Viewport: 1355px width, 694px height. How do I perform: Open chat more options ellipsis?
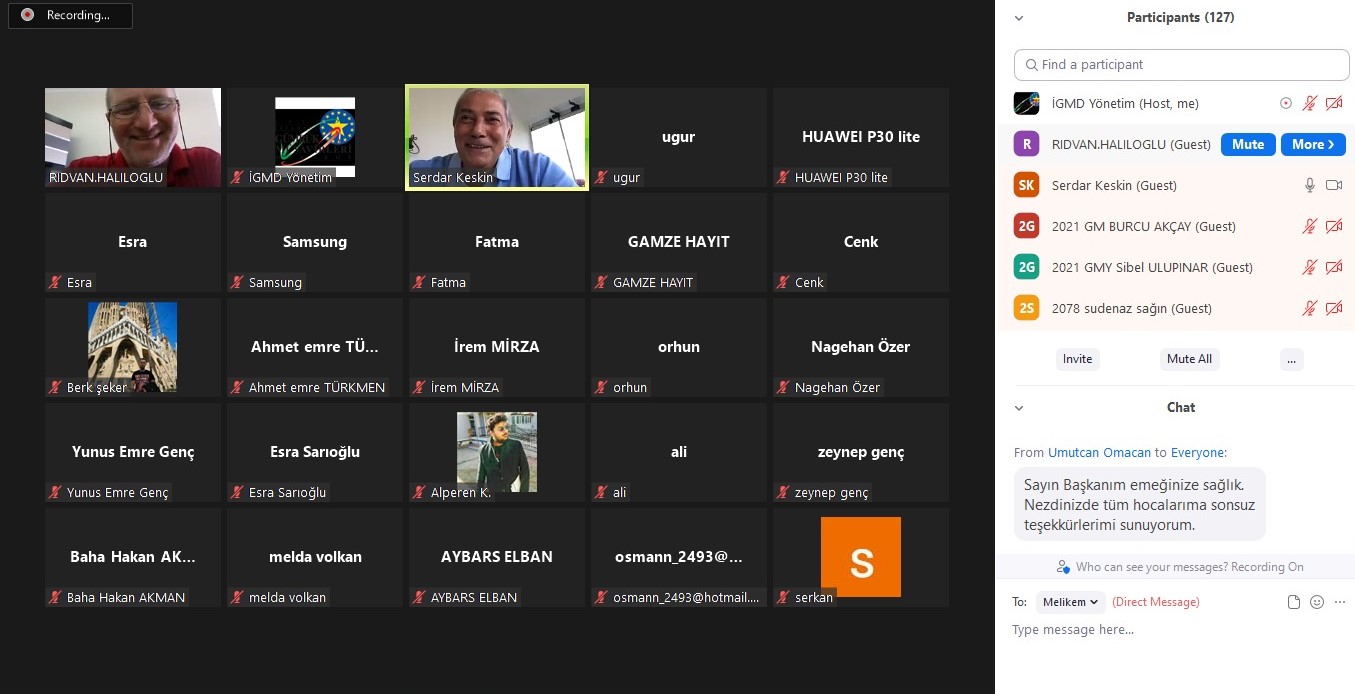1340,602
